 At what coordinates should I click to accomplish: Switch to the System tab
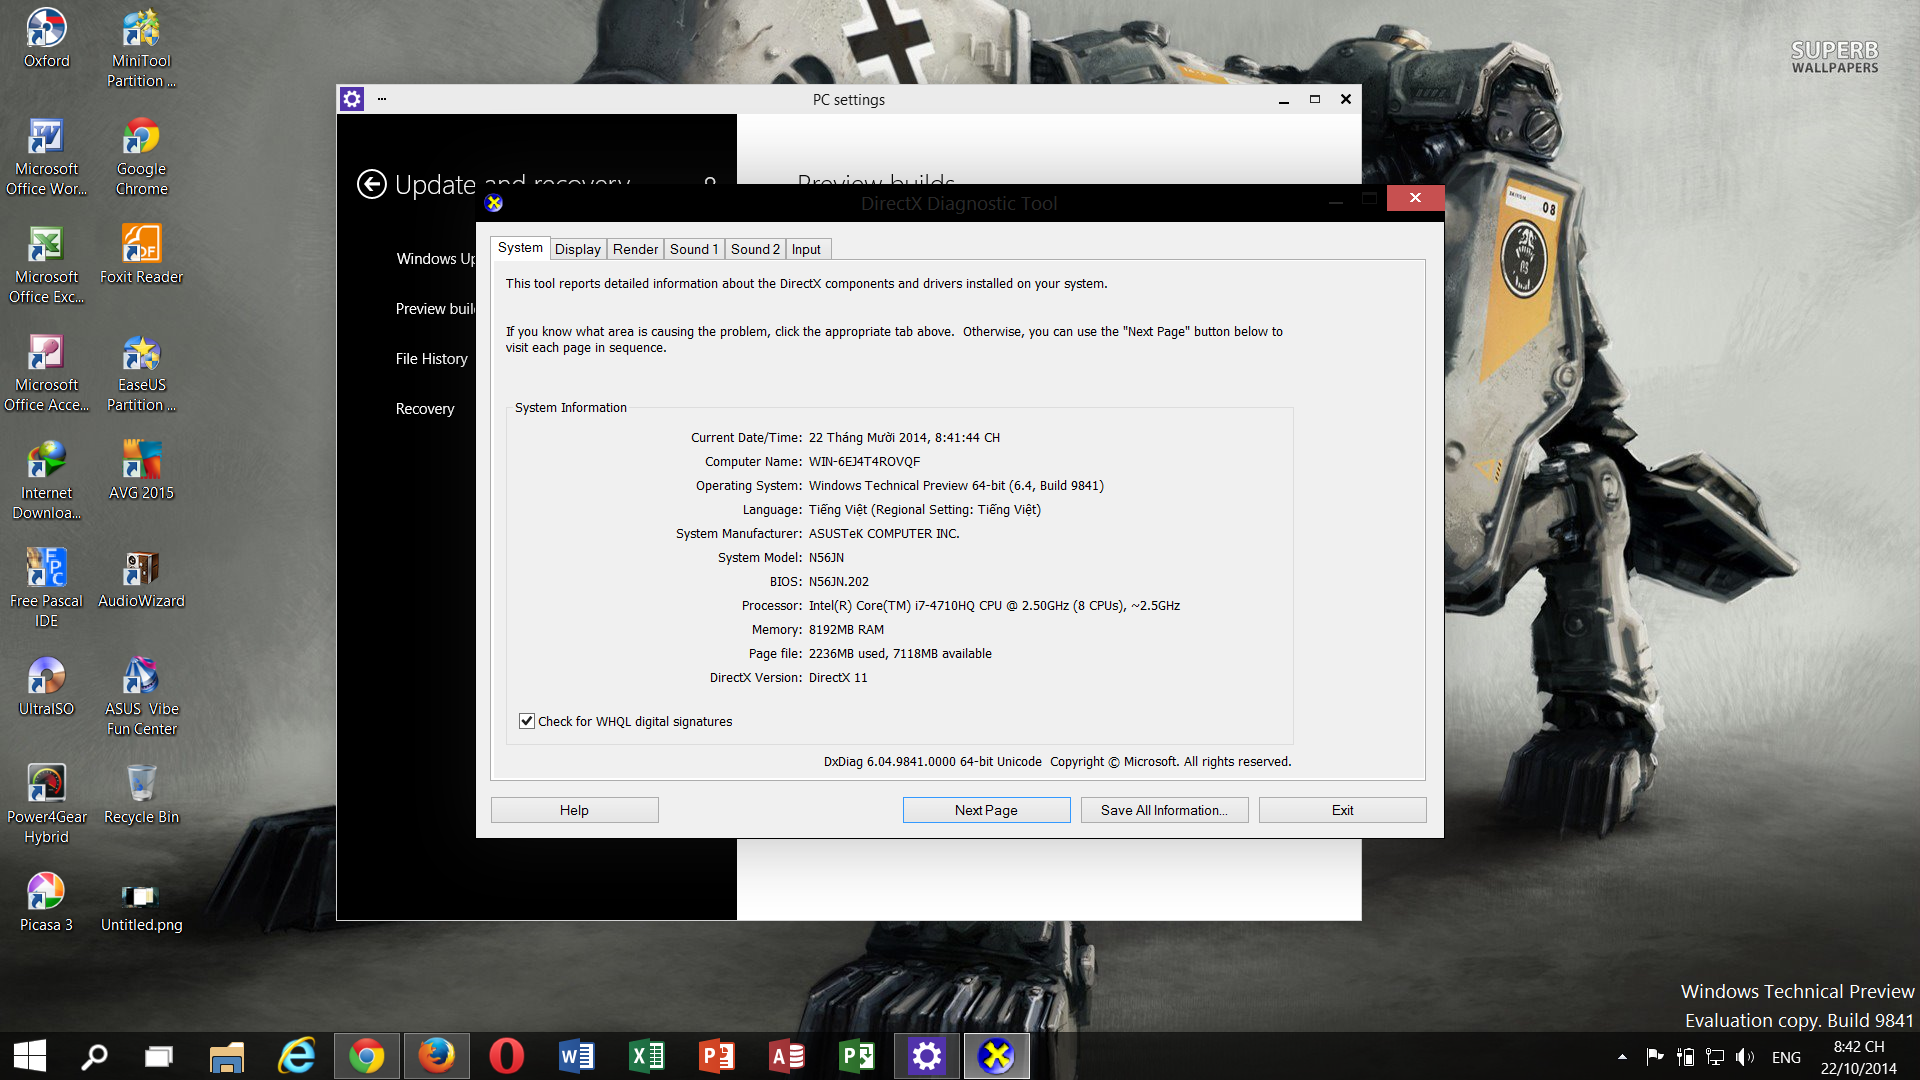tap(520, 248)
